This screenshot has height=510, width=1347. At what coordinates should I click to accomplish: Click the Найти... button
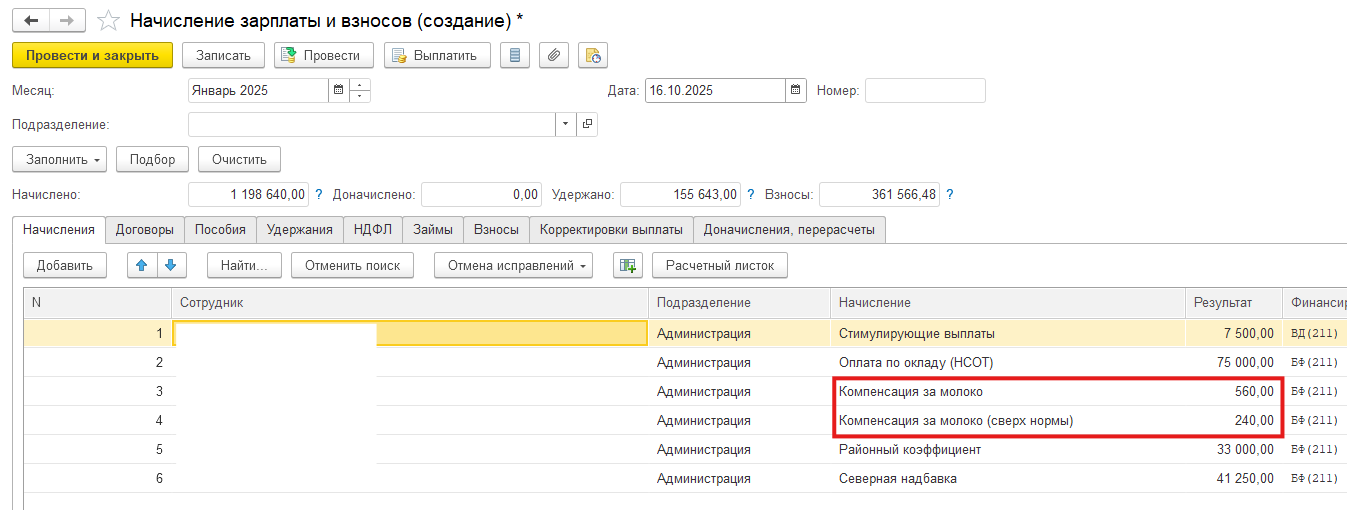[245, 265]
